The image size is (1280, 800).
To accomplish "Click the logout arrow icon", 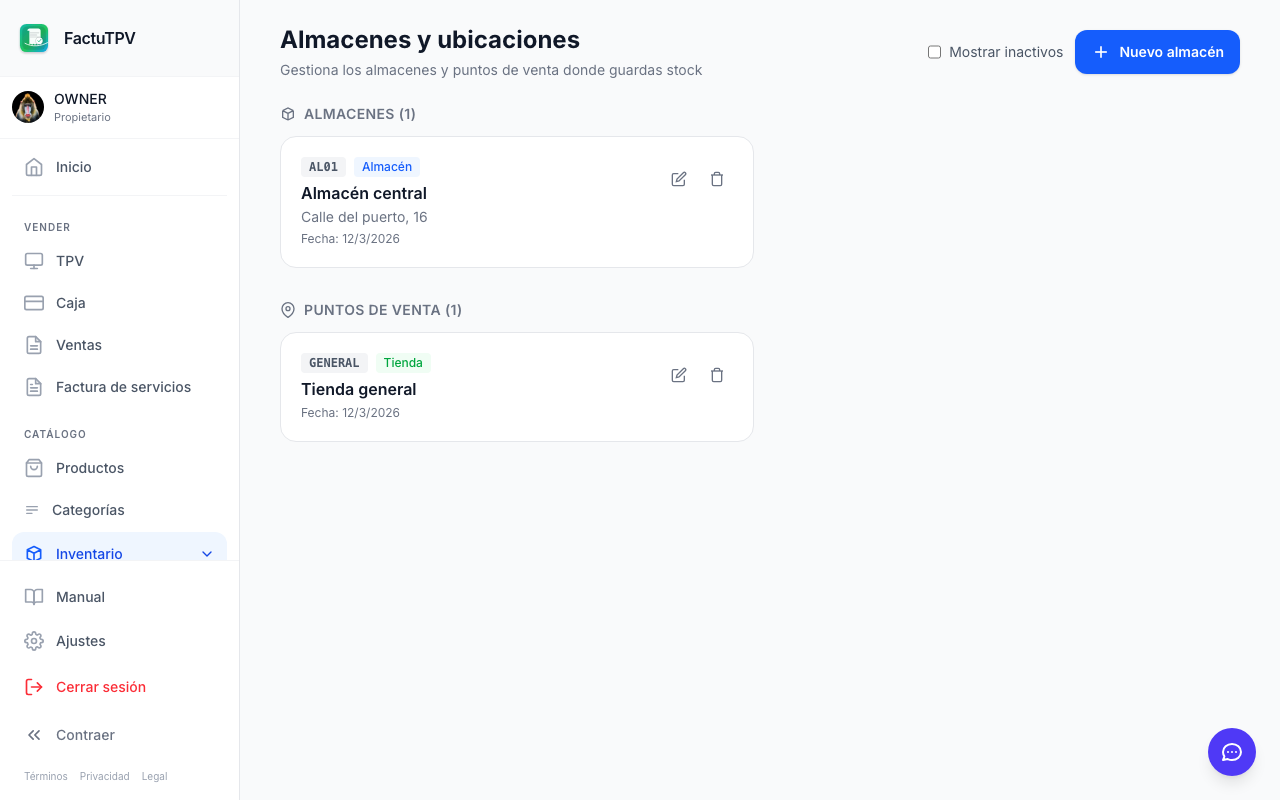I will point(34,687).
